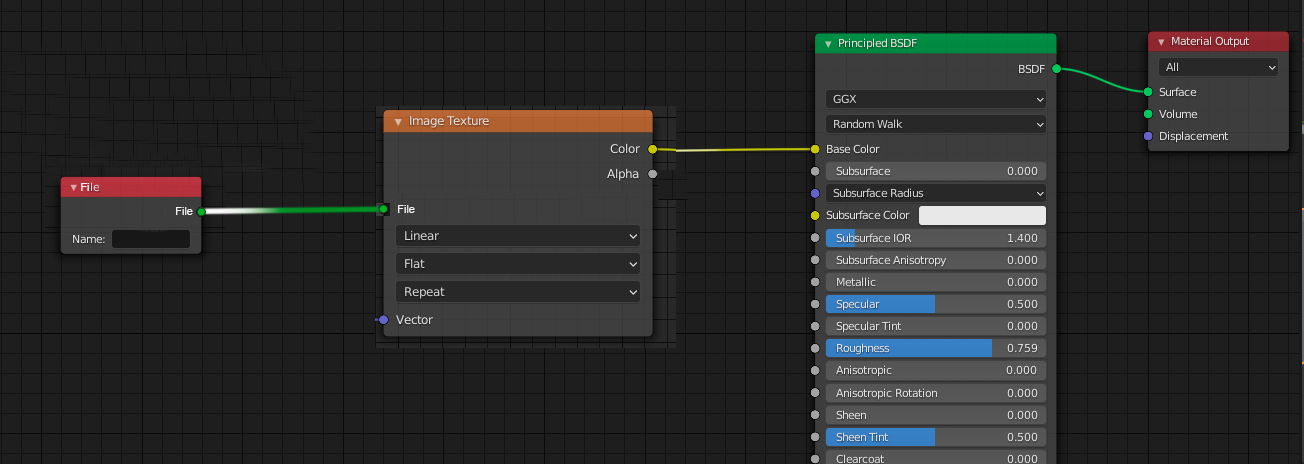Click the Specular Tint input socket
Viewport: 1304px width, 464px height.
click(815, 326)
